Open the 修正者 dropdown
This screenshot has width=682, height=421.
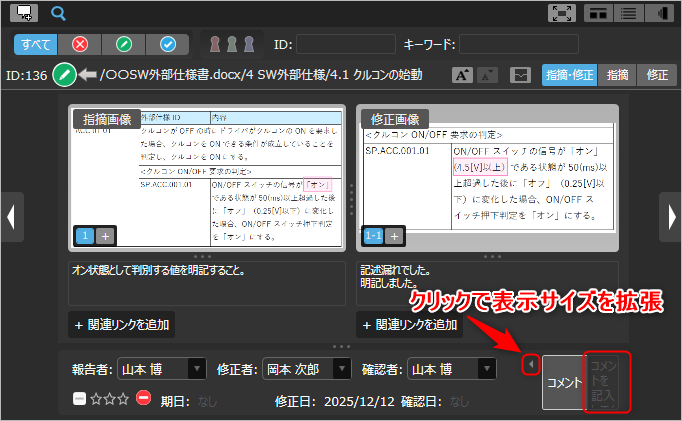click(307, 368)
